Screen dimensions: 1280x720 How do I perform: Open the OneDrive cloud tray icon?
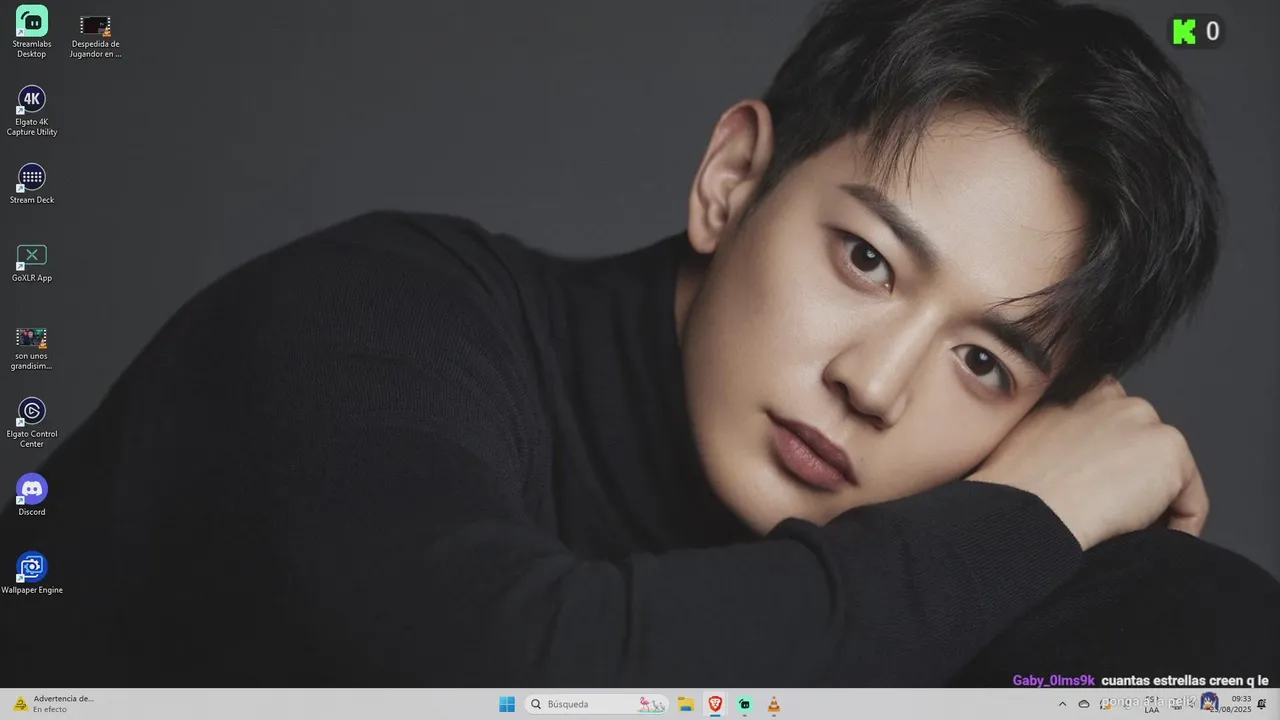pos(1083,704)
